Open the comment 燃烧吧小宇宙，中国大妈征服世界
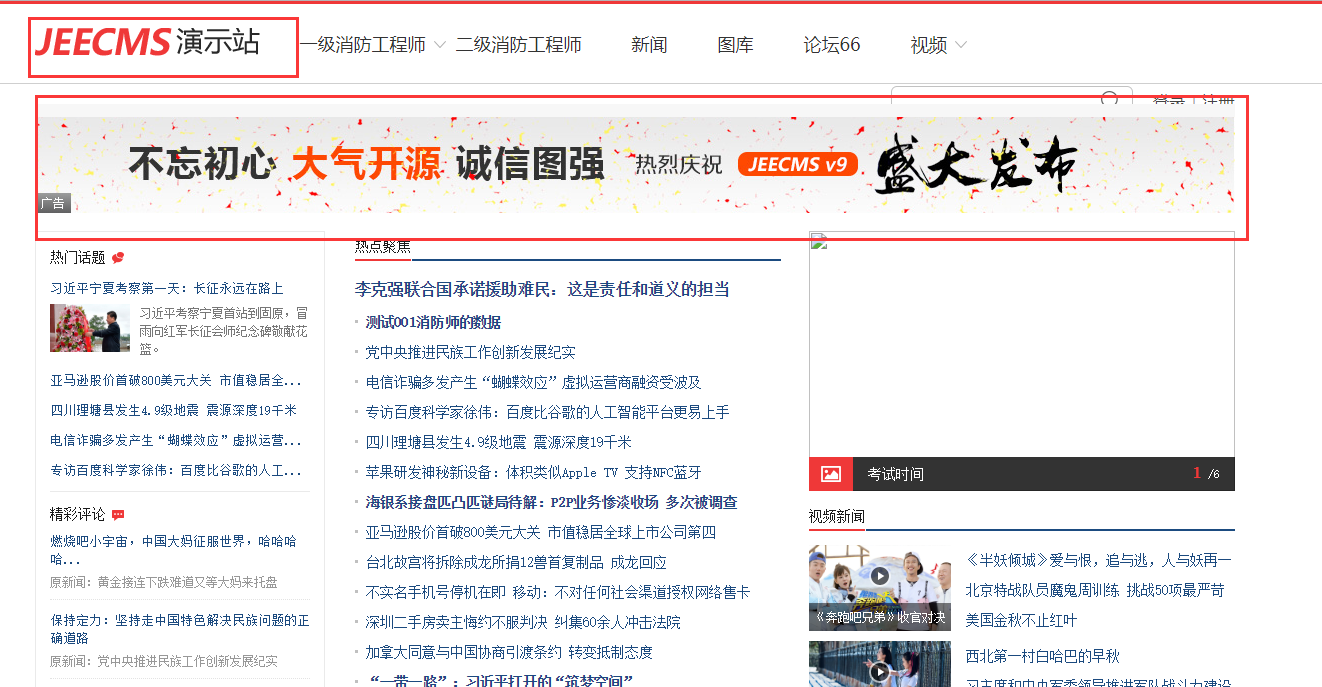Viewport: 1322px width, 687px height. (173, 550)
